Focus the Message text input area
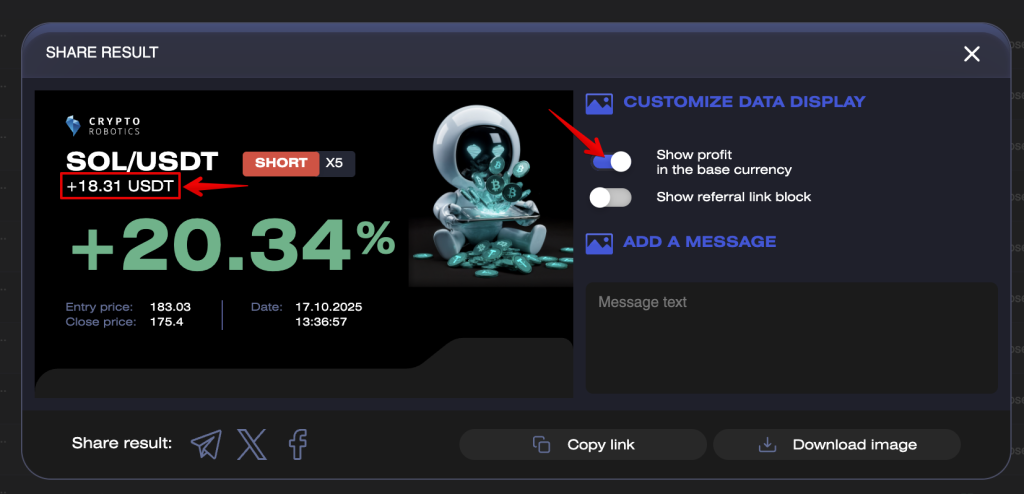The width and height of the screenshot is (1024, 494). 791,337
